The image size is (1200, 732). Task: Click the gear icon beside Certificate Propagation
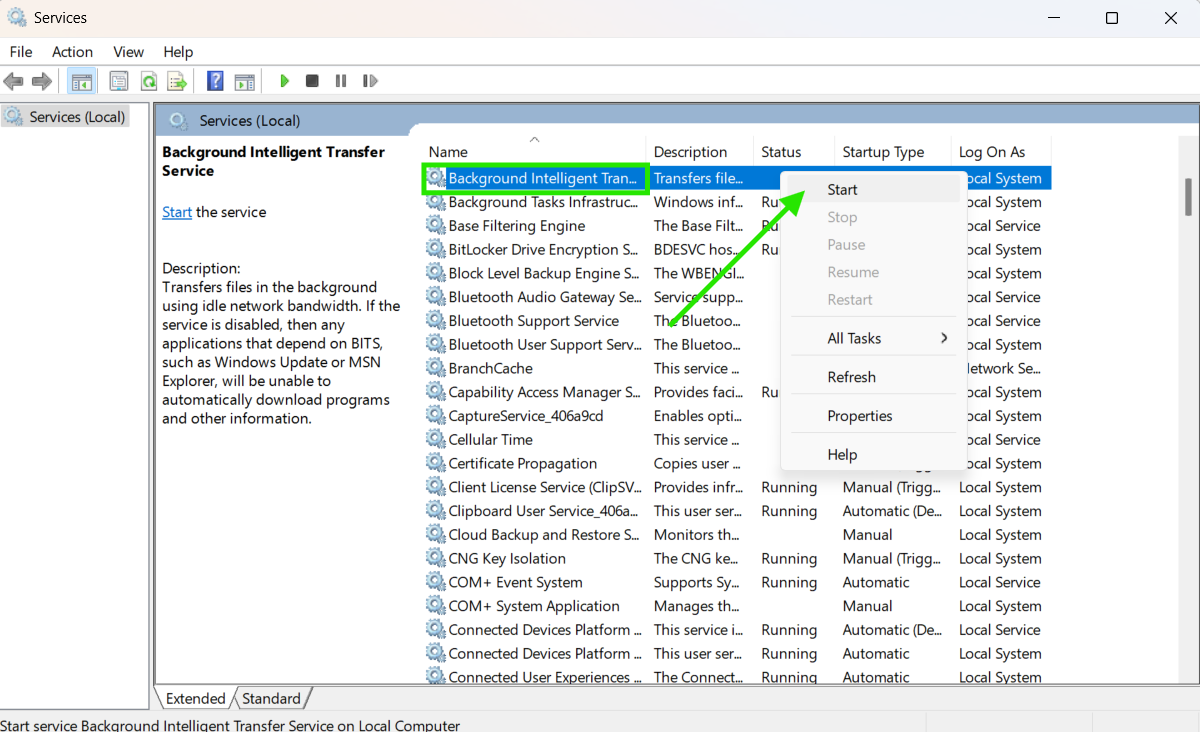coord(435,464)
